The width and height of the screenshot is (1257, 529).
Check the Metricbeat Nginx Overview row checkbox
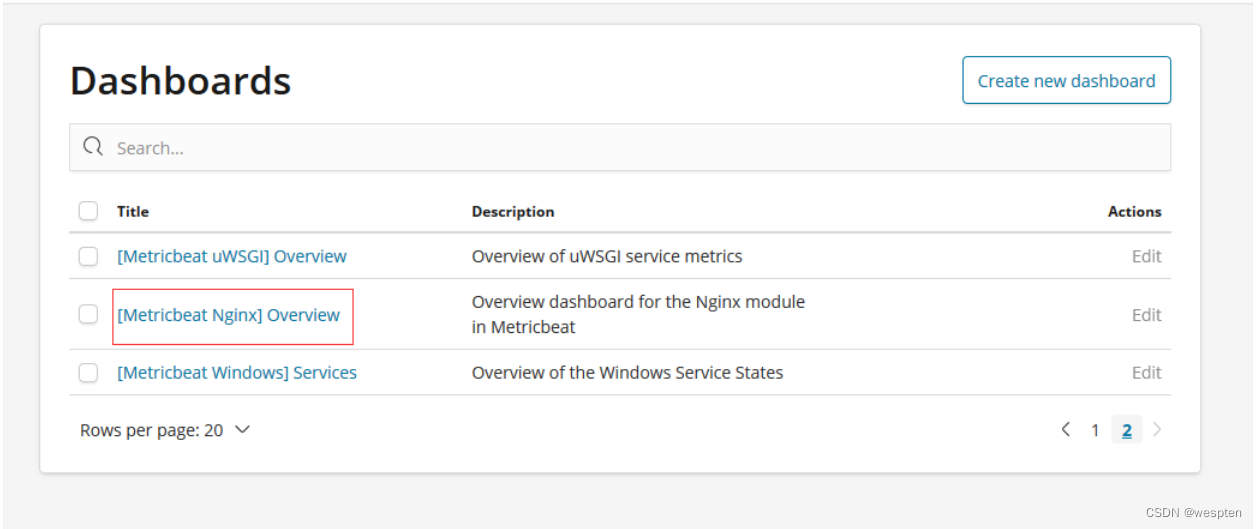click(88, 314)
